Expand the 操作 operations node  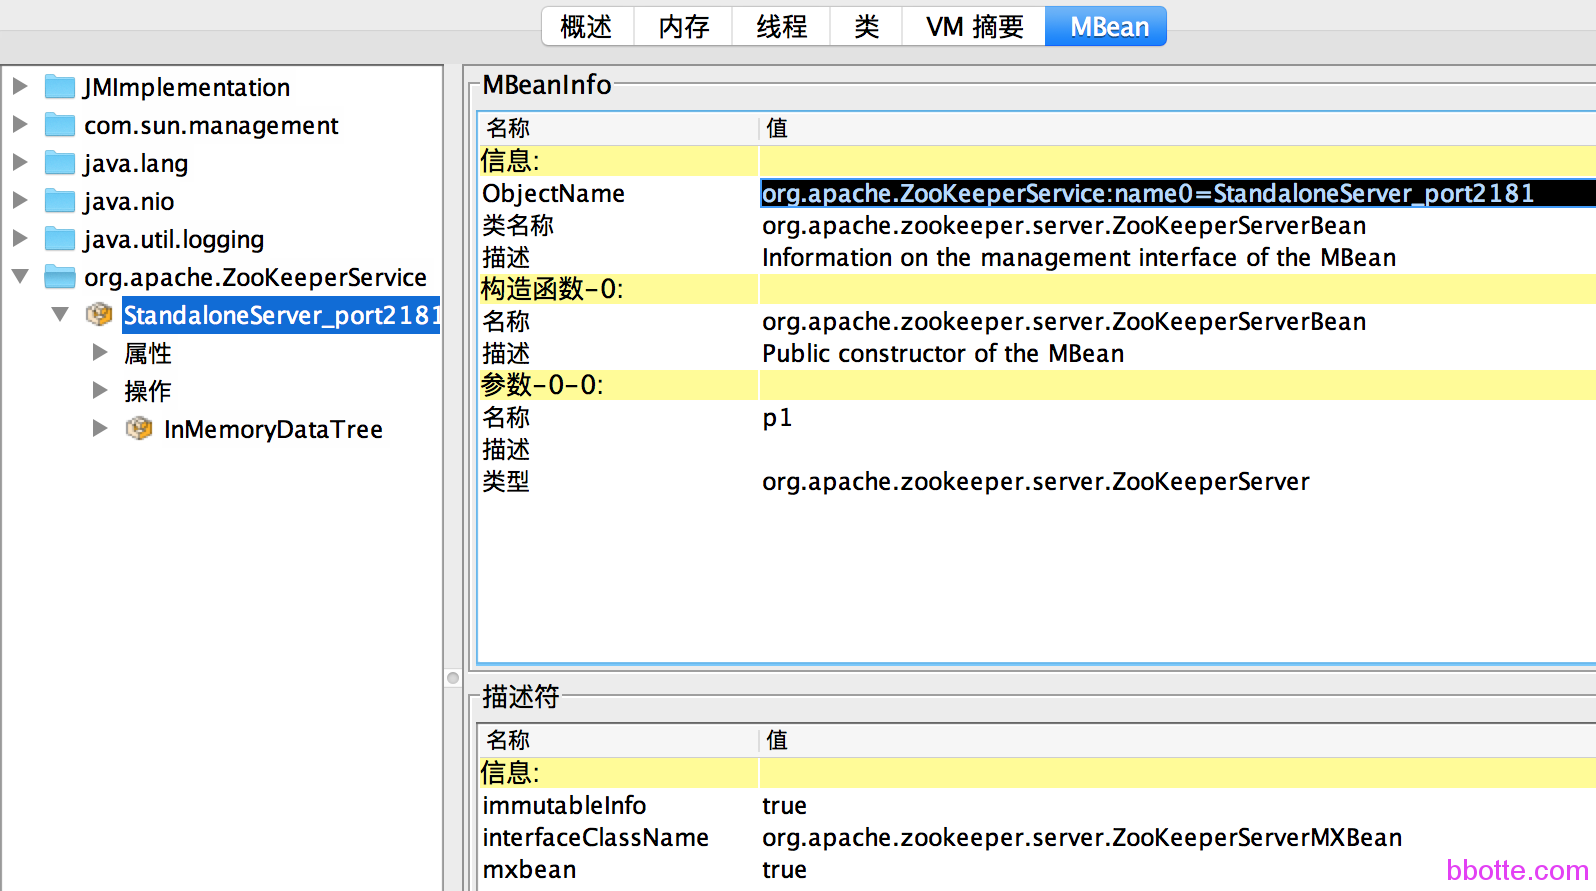[100, 390]
